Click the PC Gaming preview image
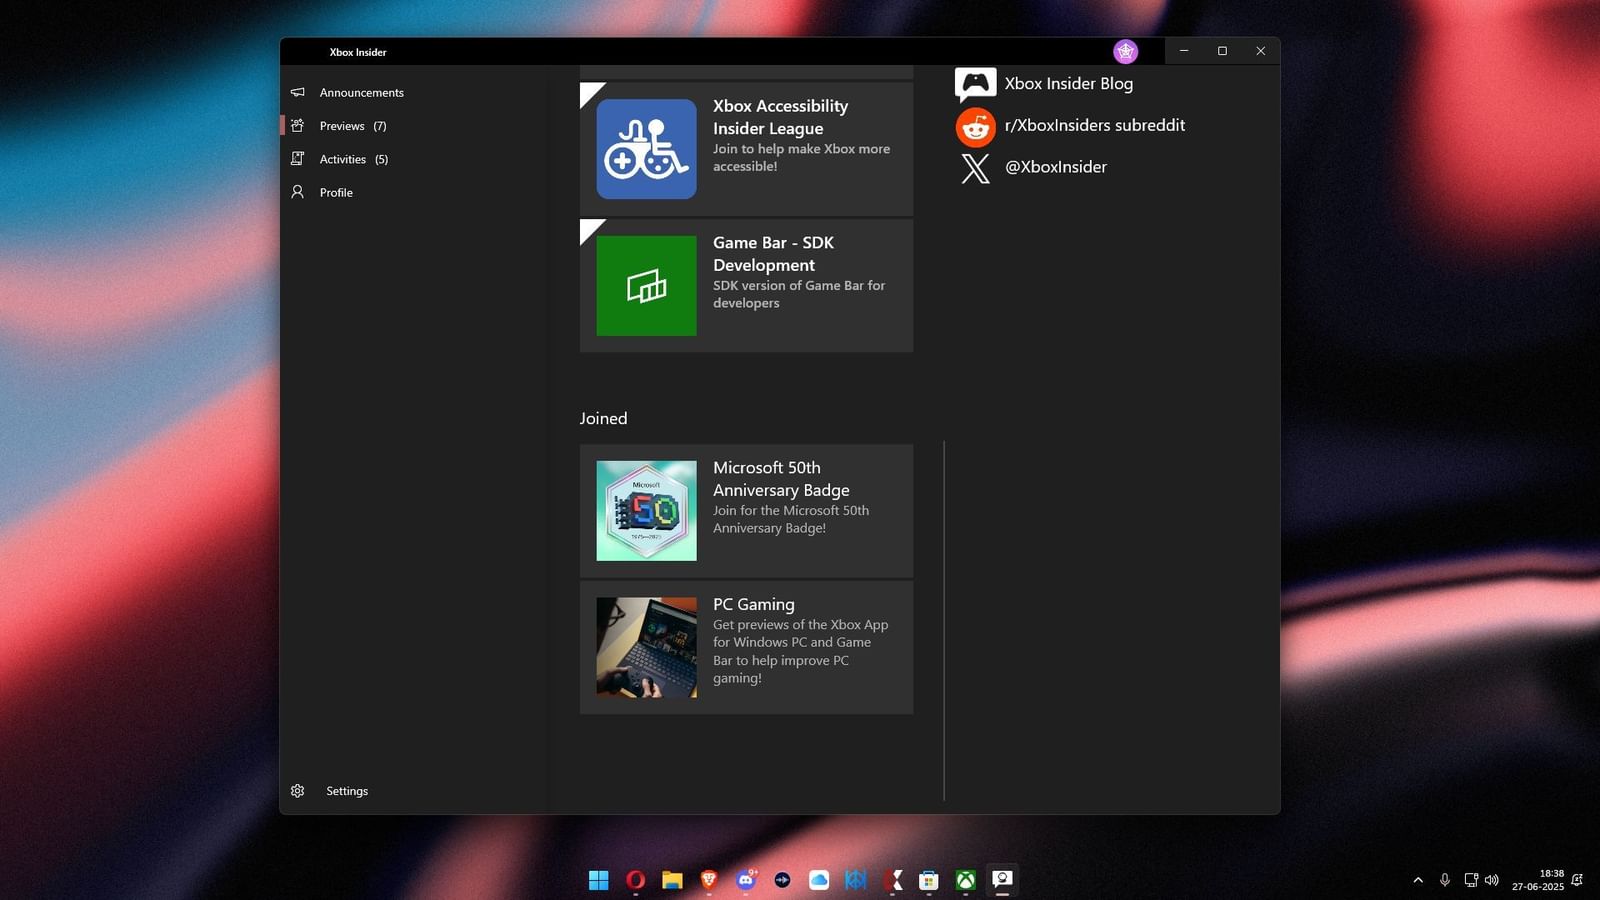 click(x=646, y=647)
